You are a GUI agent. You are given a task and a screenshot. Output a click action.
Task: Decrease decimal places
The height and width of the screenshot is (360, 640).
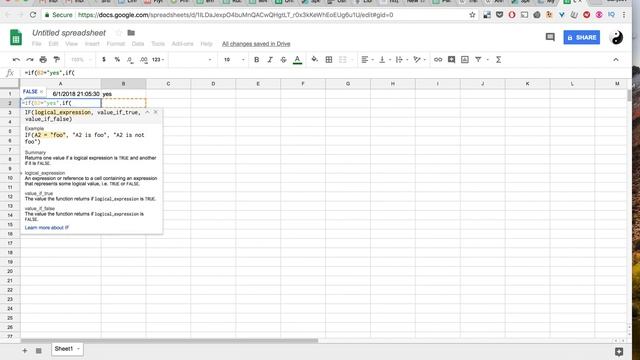click(x=130, y=60)
